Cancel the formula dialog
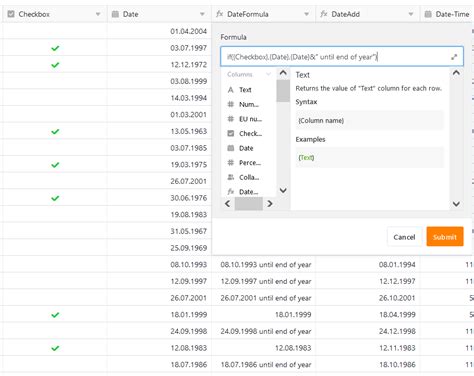The width and height of the screenshot is (474, 376). coord(404,237)
